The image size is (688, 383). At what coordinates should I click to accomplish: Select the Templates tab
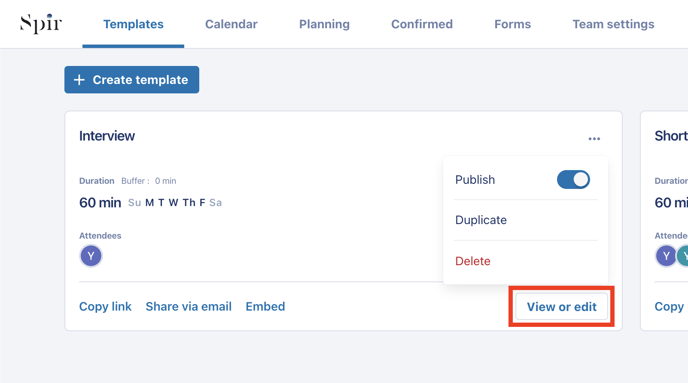(133, 24)
